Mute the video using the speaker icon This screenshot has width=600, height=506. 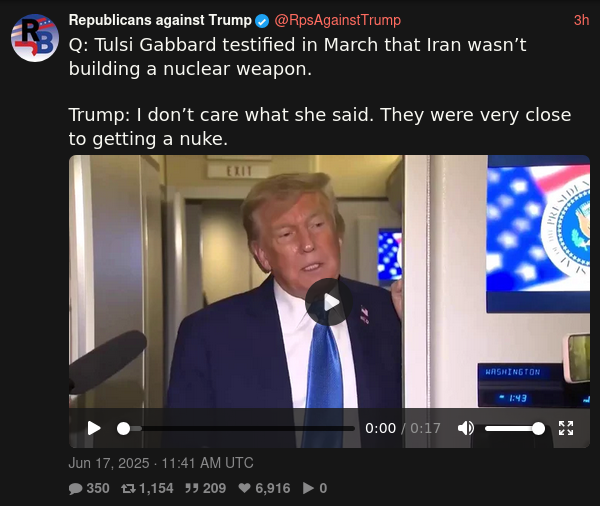click(466, 428)
